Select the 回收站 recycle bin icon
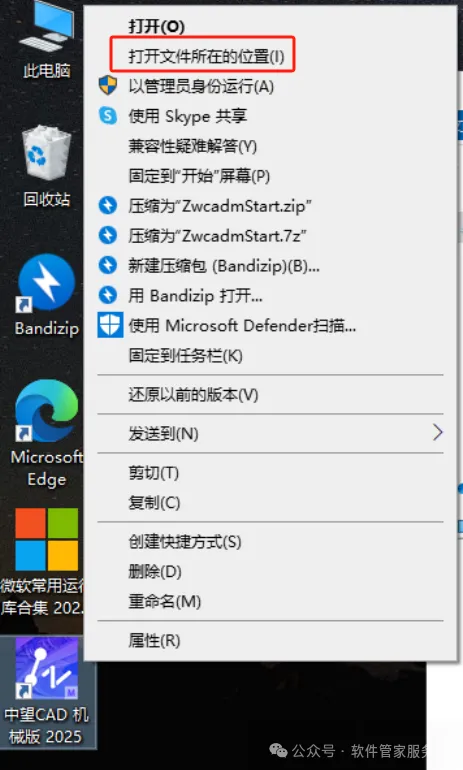 pos(47,166)
